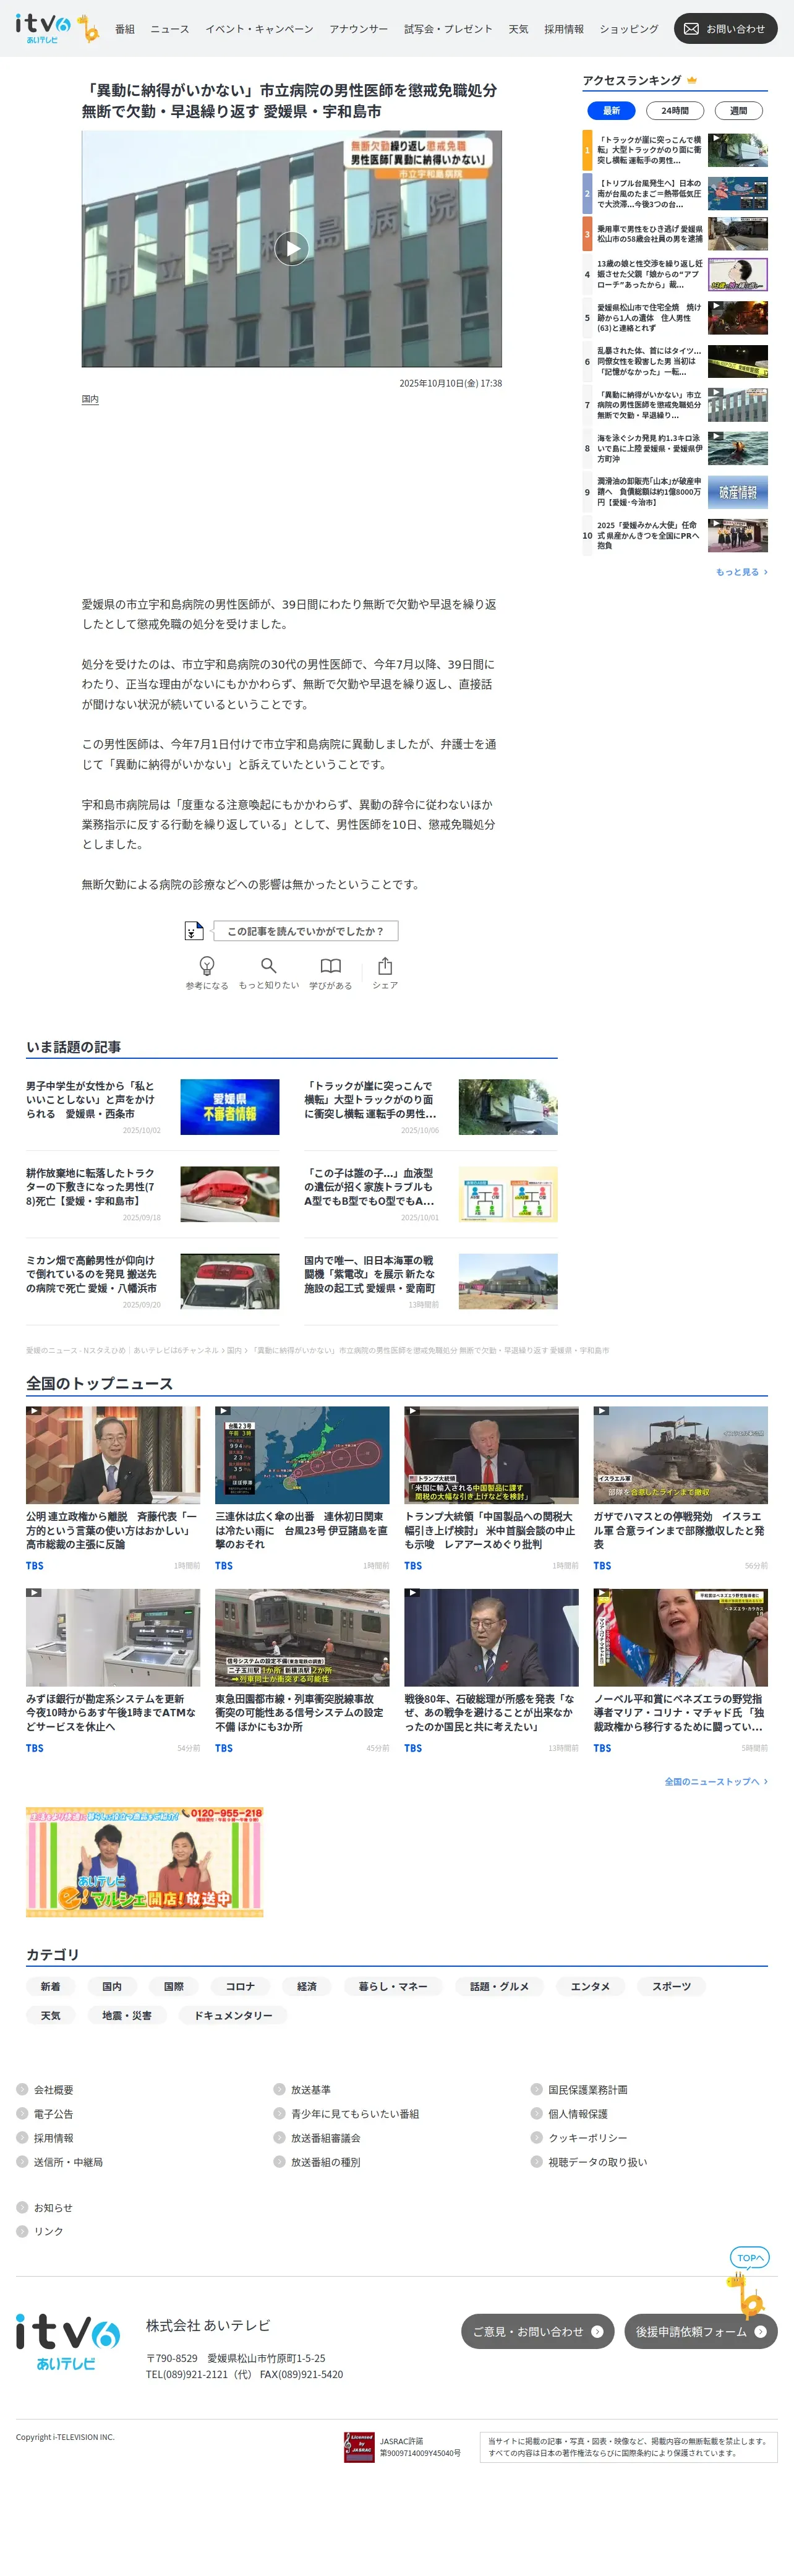This screenshot has height=2576, width=794.
Task: Select the 国際 category chip
Action: pos(174,1986)
